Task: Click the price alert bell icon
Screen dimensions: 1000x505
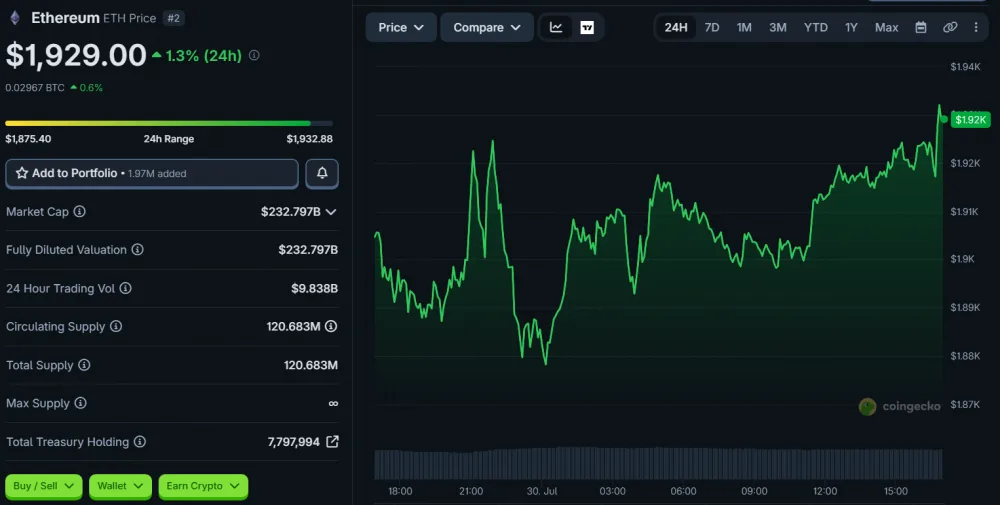Action: [322, 173]
